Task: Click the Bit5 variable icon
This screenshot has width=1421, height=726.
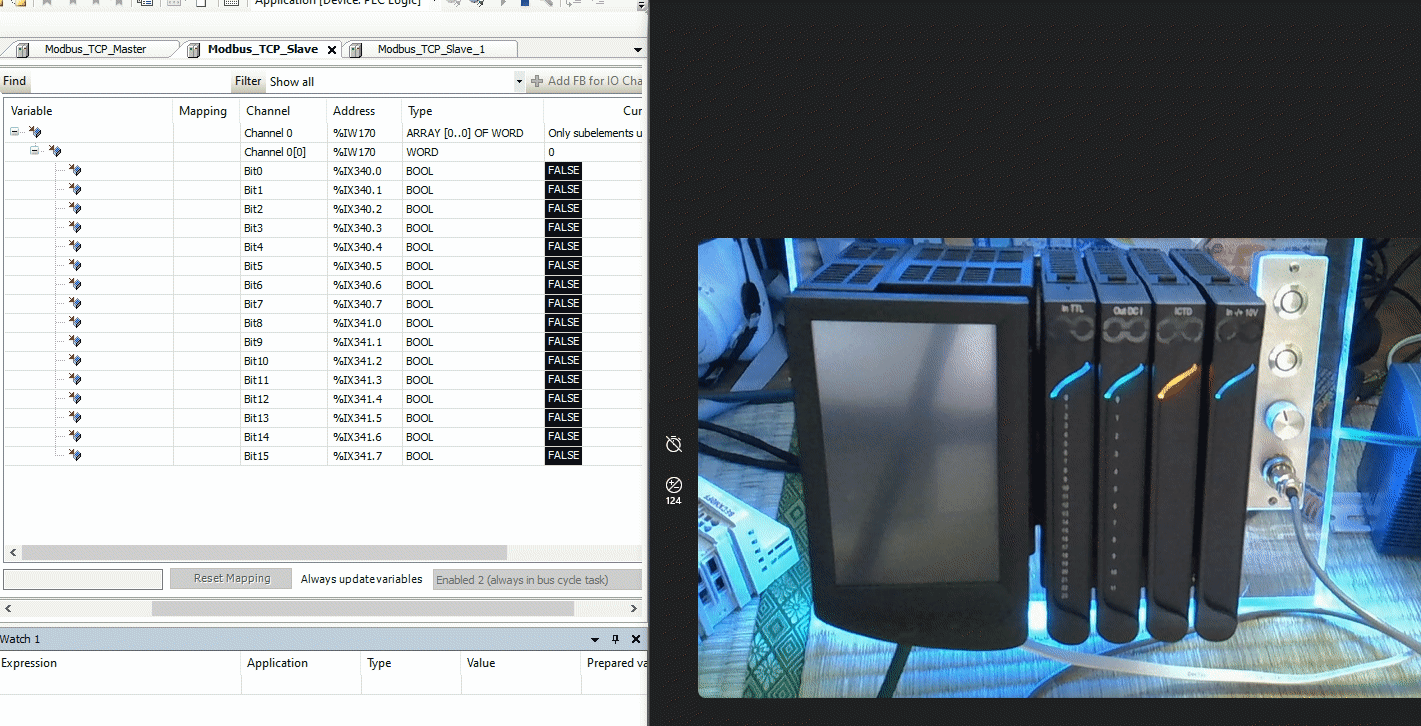Action: [x=75, y=266]
